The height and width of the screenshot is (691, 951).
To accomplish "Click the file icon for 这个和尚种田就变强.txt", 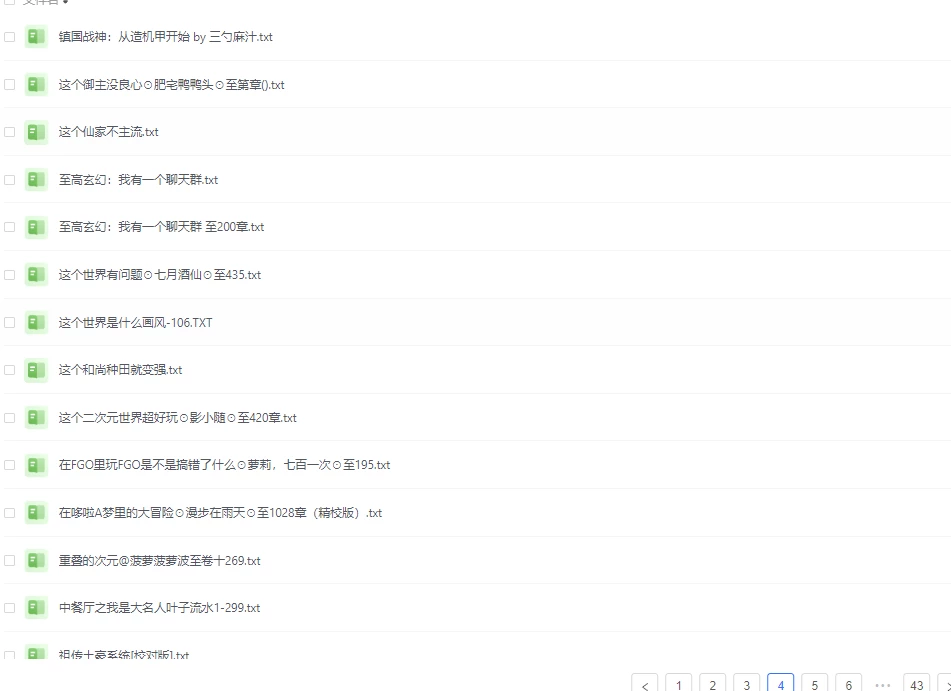I will (35, 369).
